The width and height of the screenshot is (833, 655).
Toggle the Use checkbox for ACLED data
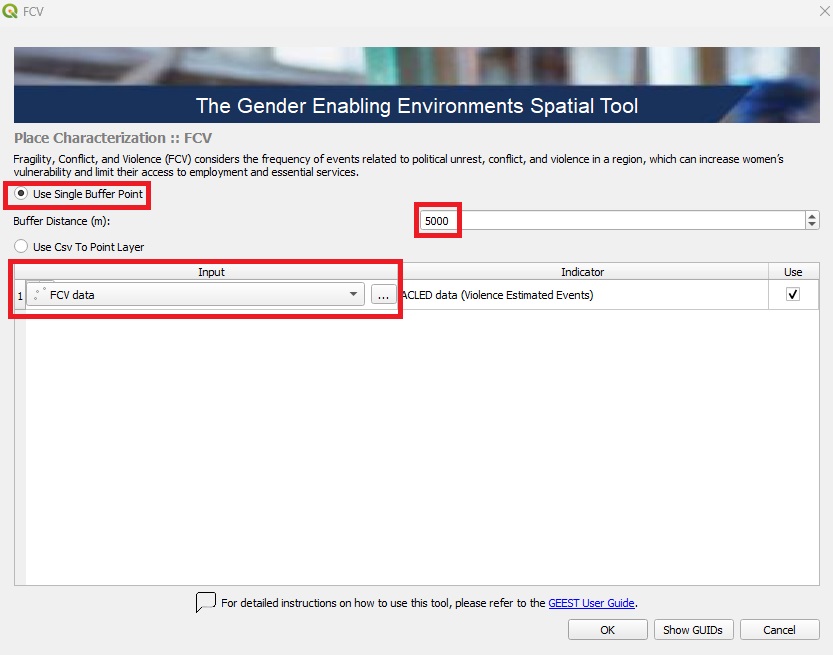pos(793,294)
